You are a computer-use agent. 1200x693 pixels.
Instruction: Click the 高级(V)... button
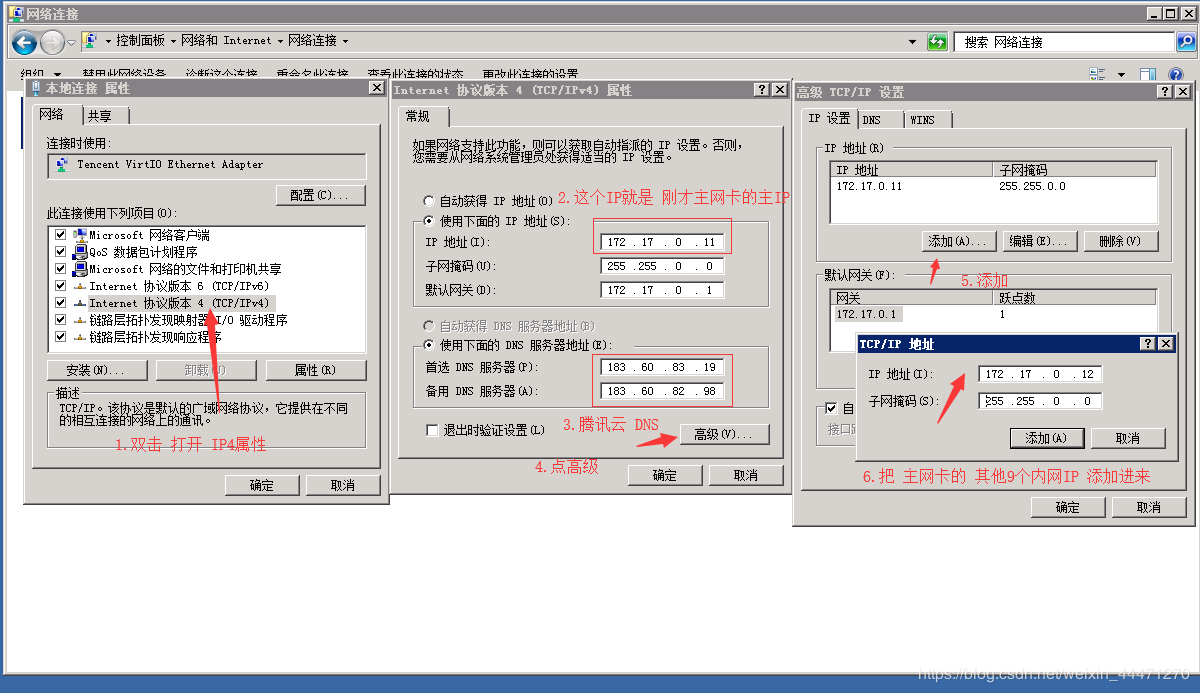tap(724, 434)
